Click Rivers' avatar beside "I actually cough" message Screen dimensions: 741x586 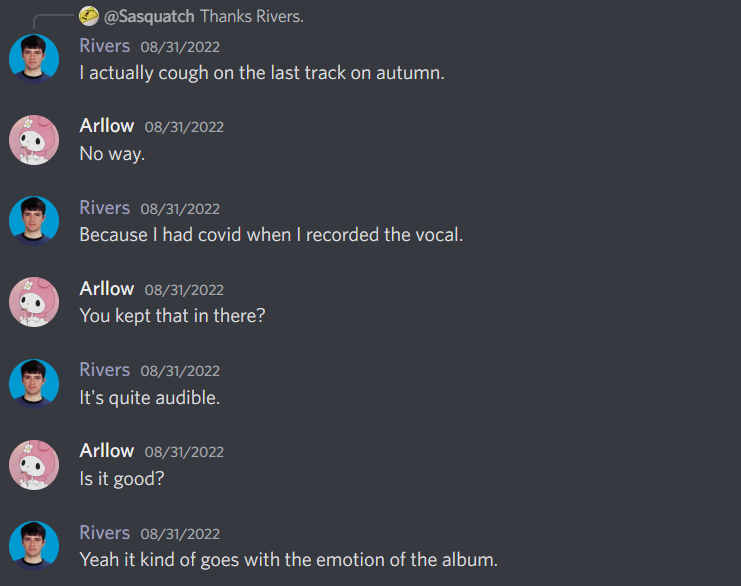(34, 58)
